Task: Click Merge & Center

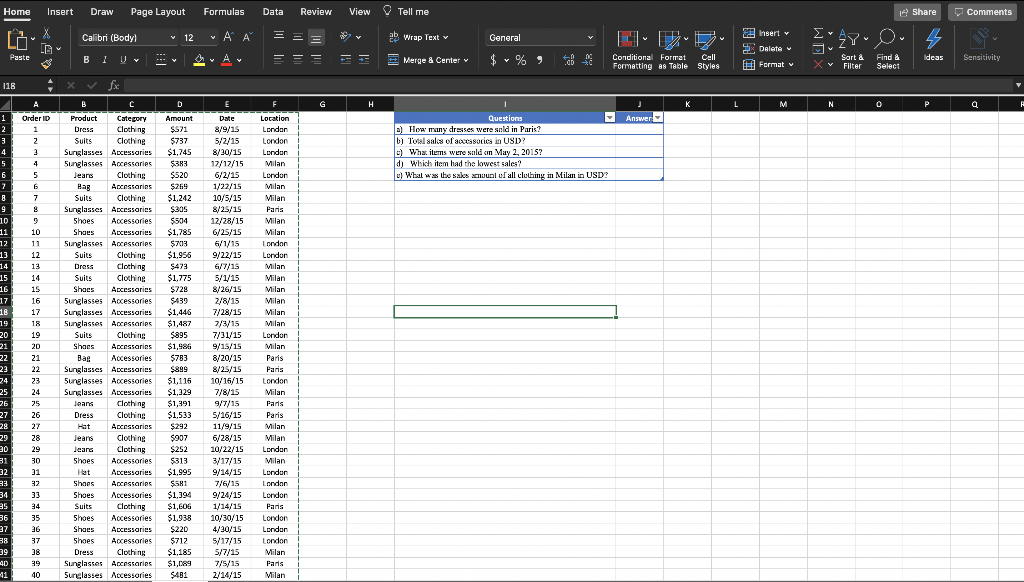Action: 428,60
